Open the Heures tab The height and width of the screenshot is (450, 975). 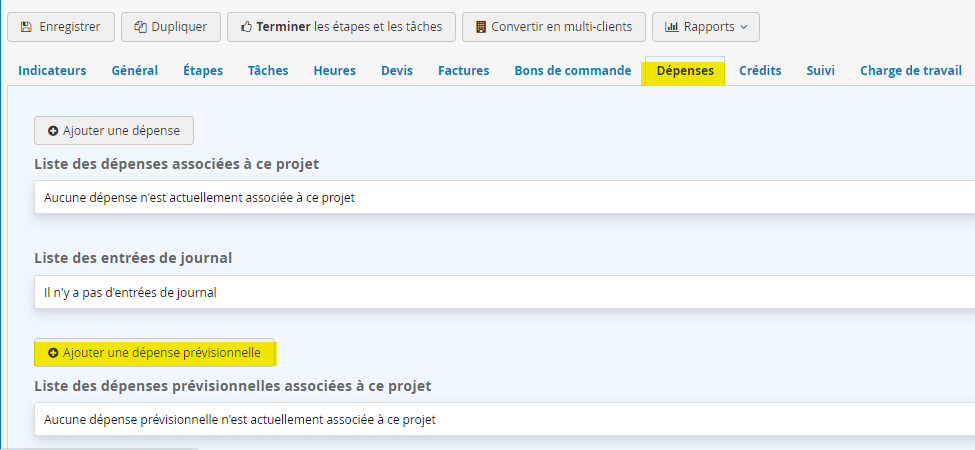(334, 71)
